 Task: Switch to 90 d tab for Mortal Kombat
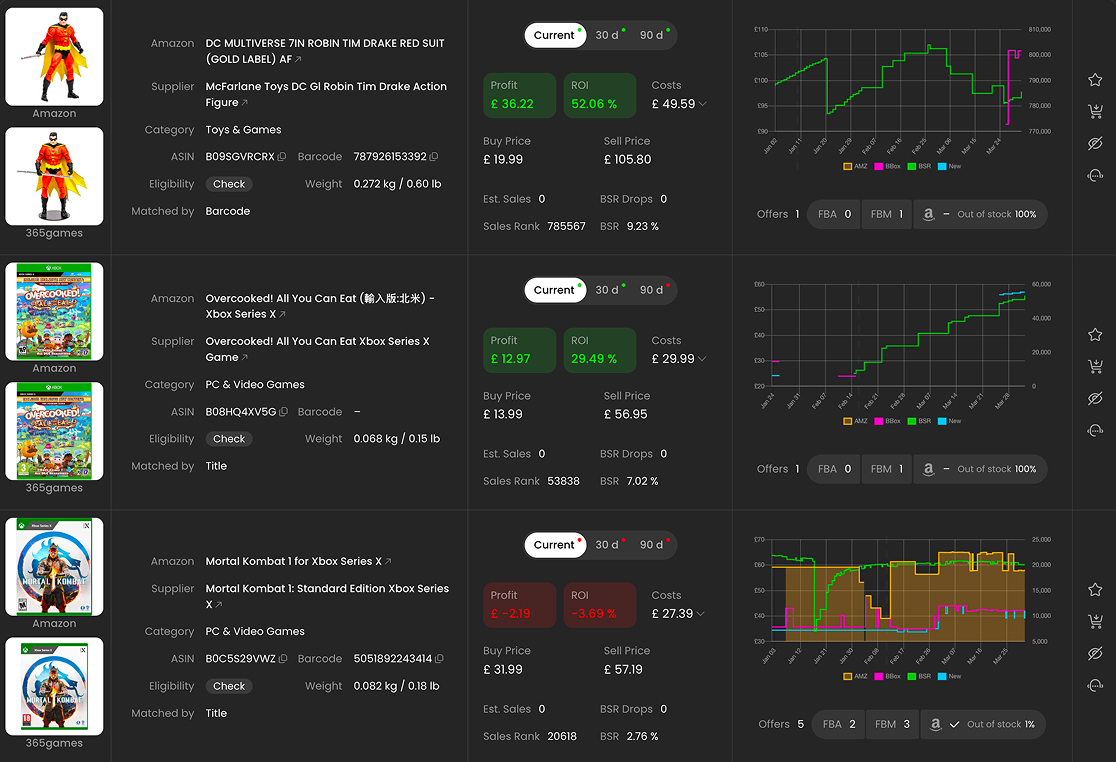(653, 544)
